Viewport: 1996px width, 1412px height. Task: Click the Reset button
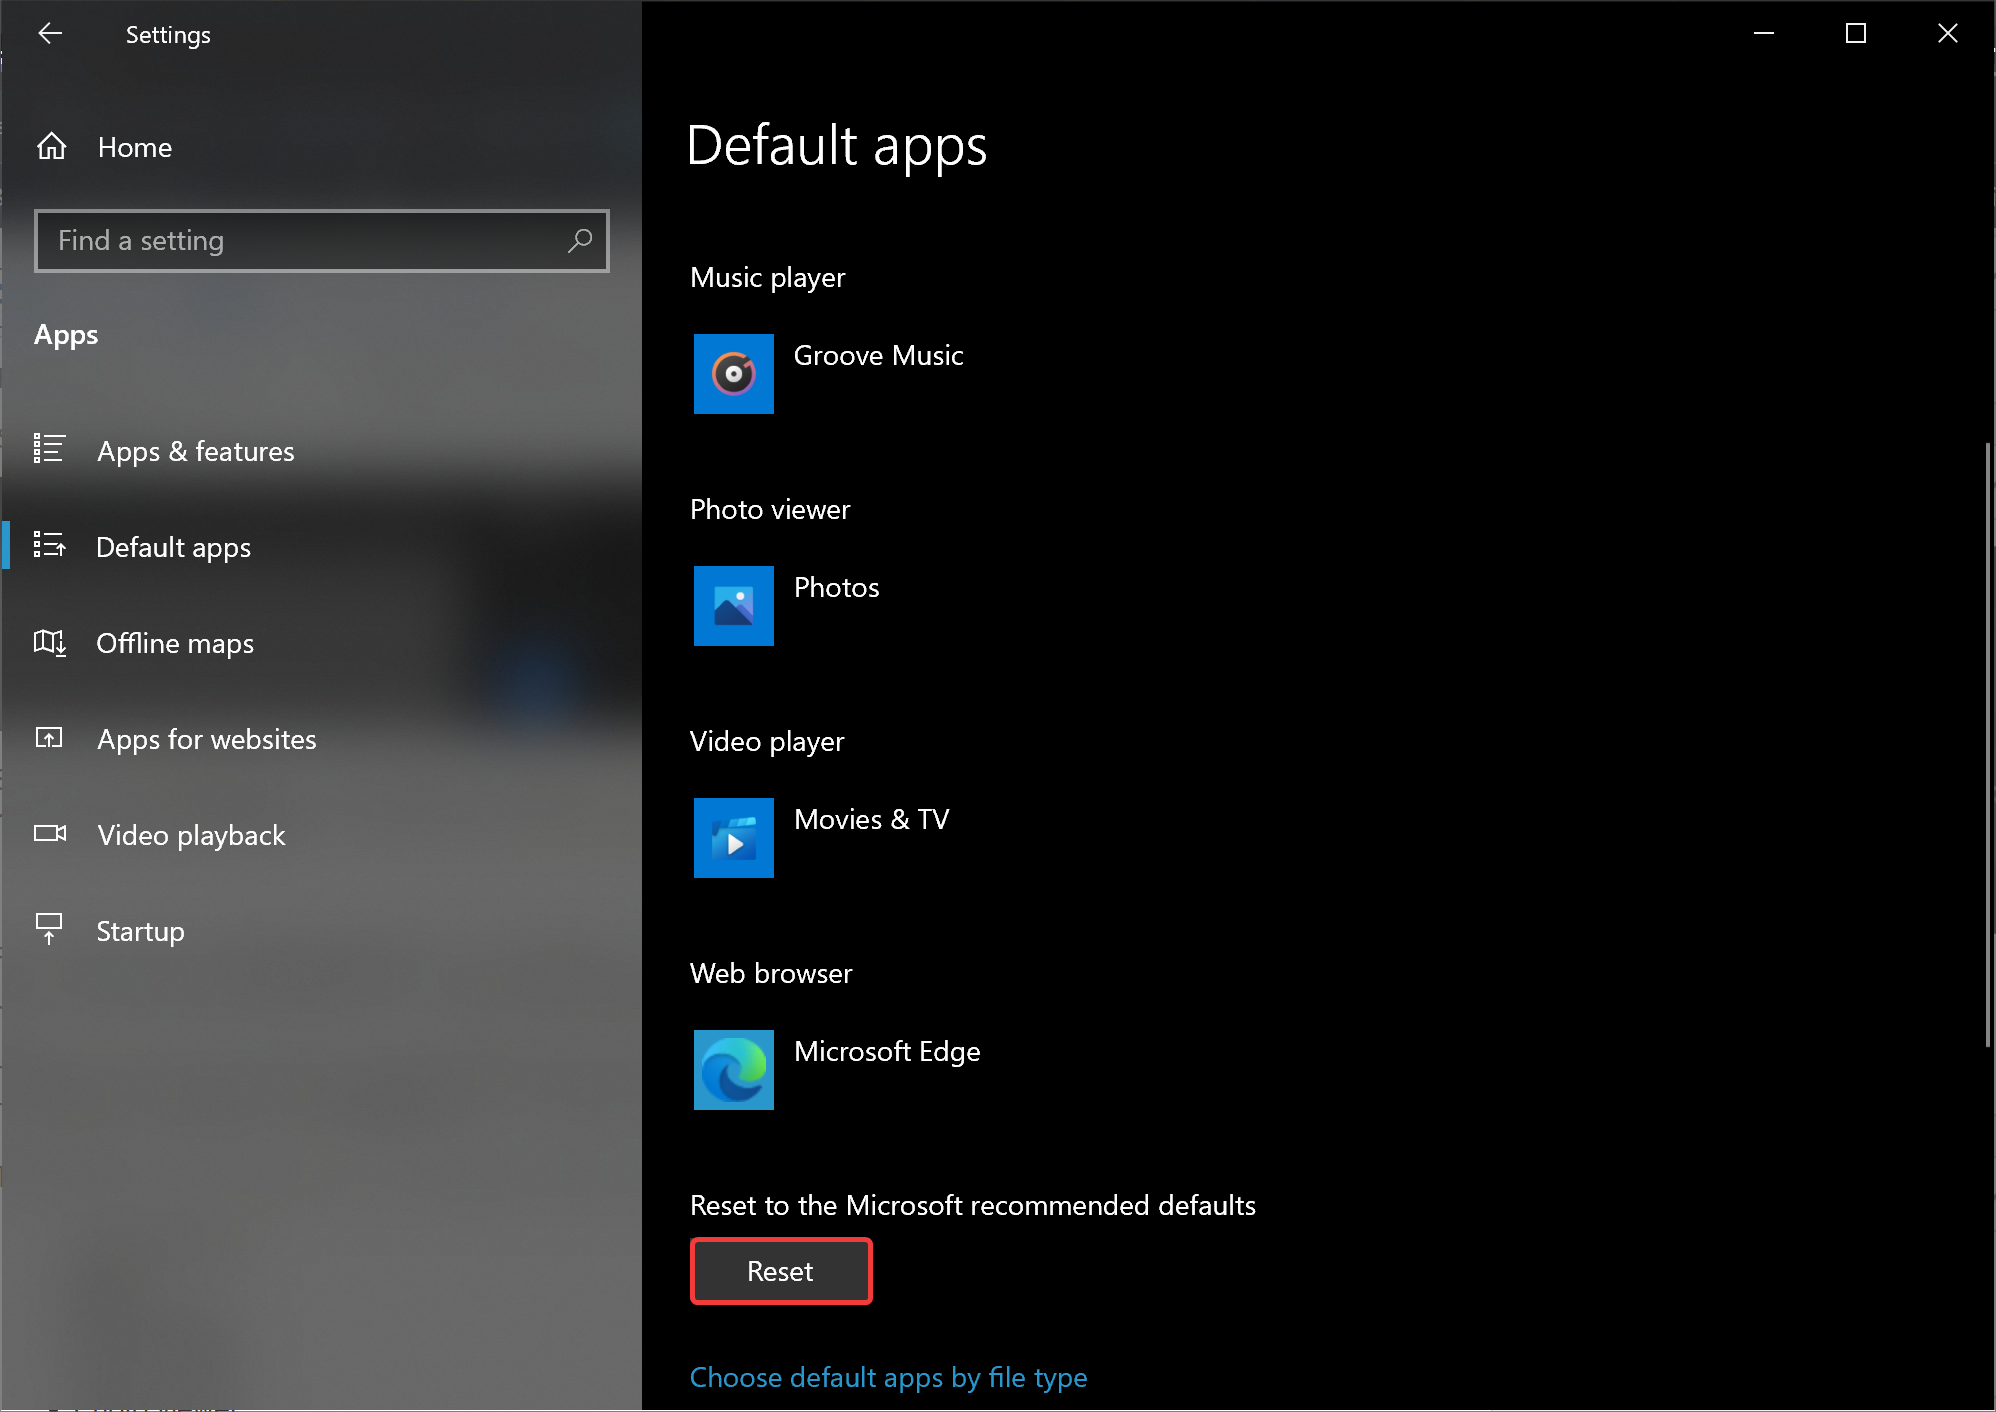781,1271
